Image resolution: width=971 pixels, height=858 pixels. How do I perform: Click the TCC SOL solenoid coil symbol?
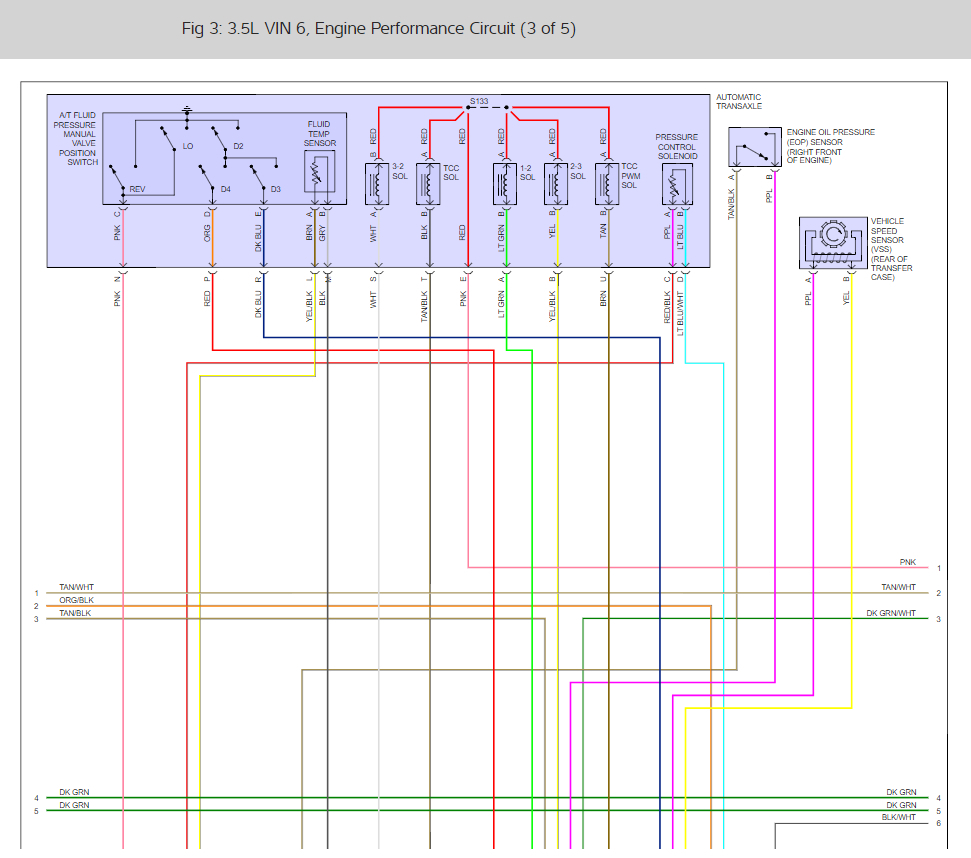tap(428, 184)
